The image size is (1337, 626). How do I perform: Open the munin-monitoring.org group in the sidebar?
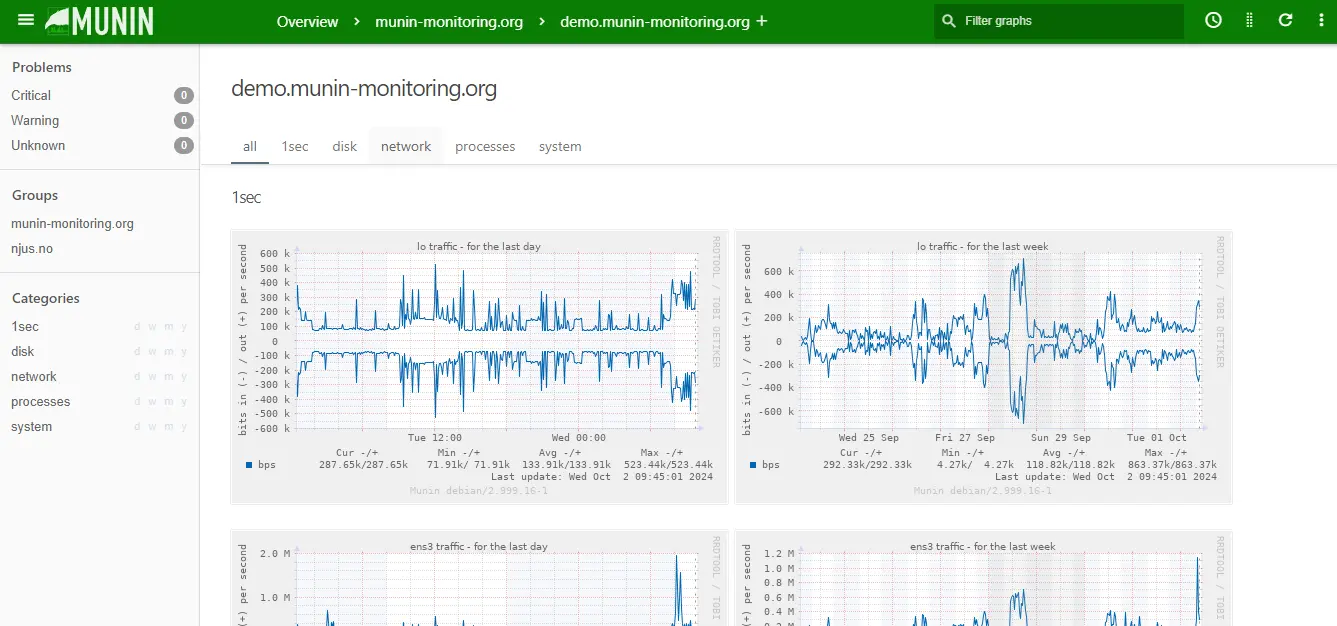(72, 224)
